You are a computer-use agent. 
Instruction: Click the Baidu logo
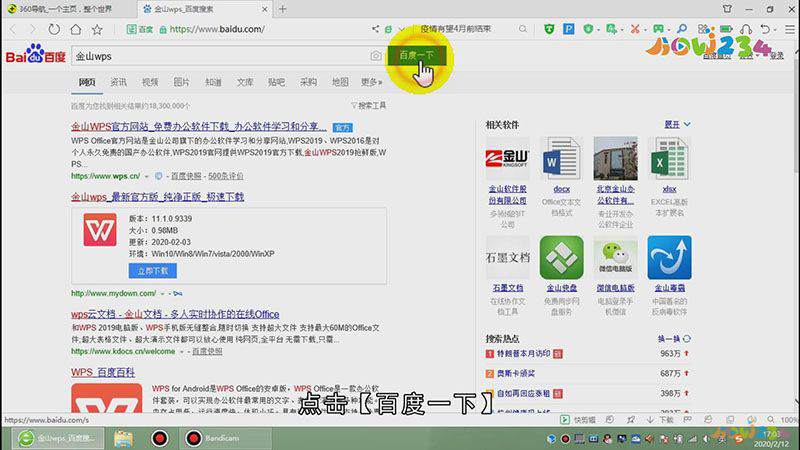click(x=36, y=54)
